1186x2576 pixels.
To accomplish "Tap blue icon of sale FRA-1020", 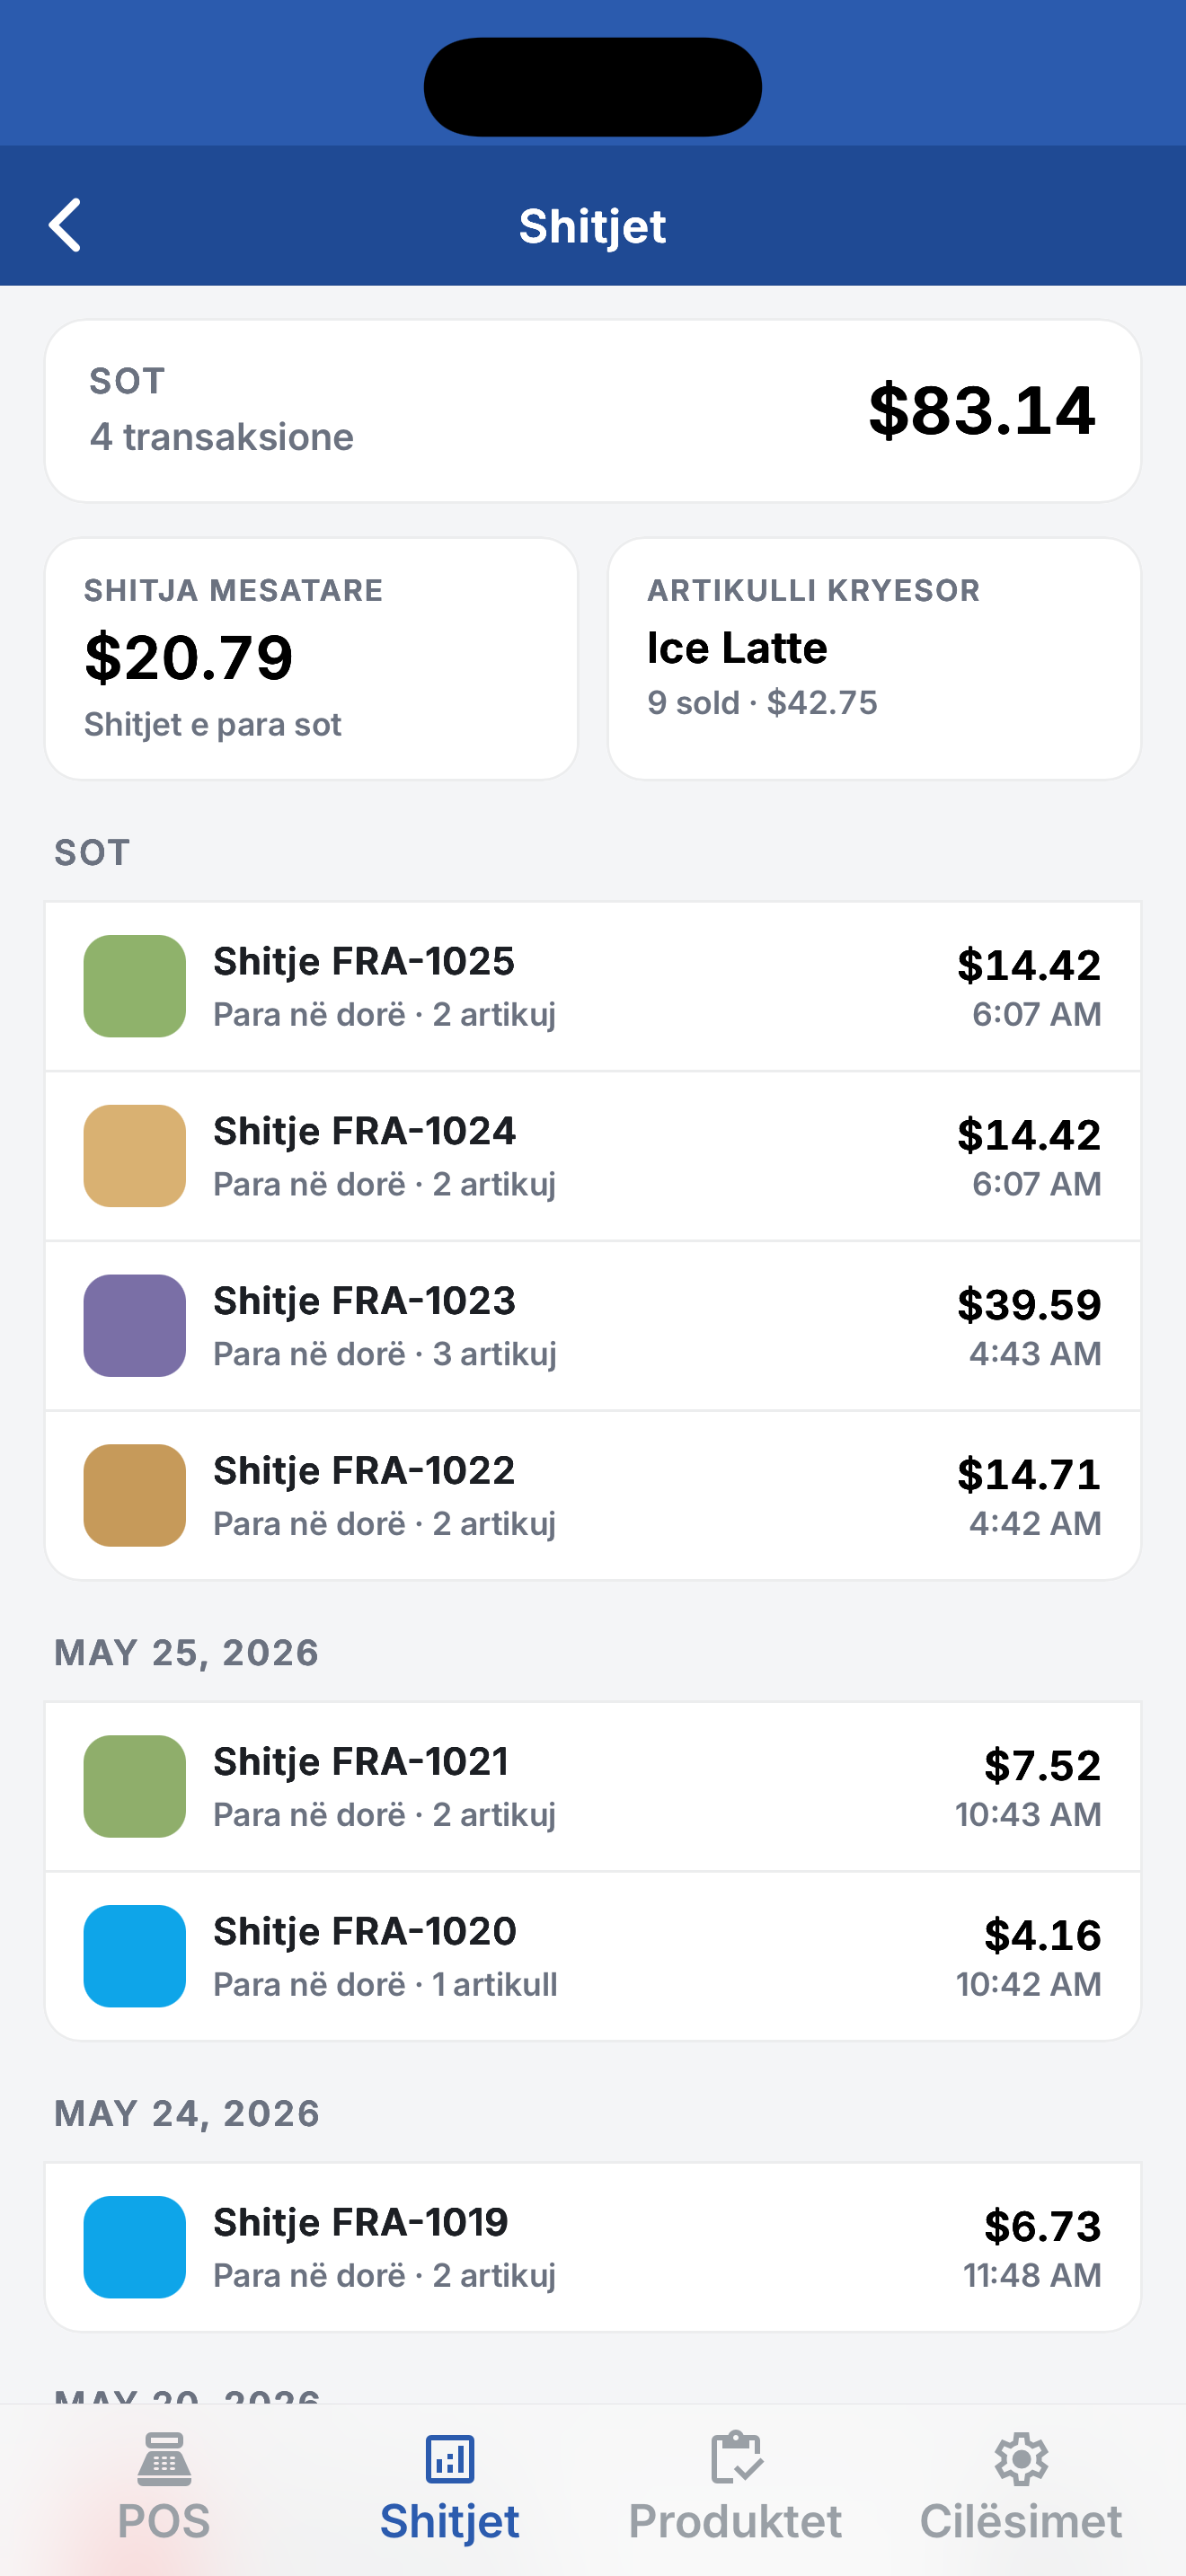I will coord(134,1956).
